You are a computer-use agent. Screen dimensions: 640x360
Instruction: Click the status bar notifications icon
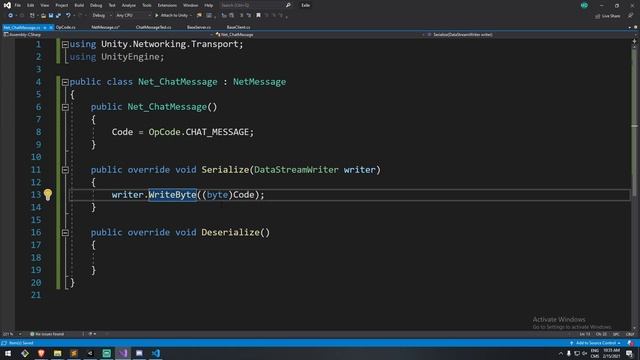pos(631,343)
